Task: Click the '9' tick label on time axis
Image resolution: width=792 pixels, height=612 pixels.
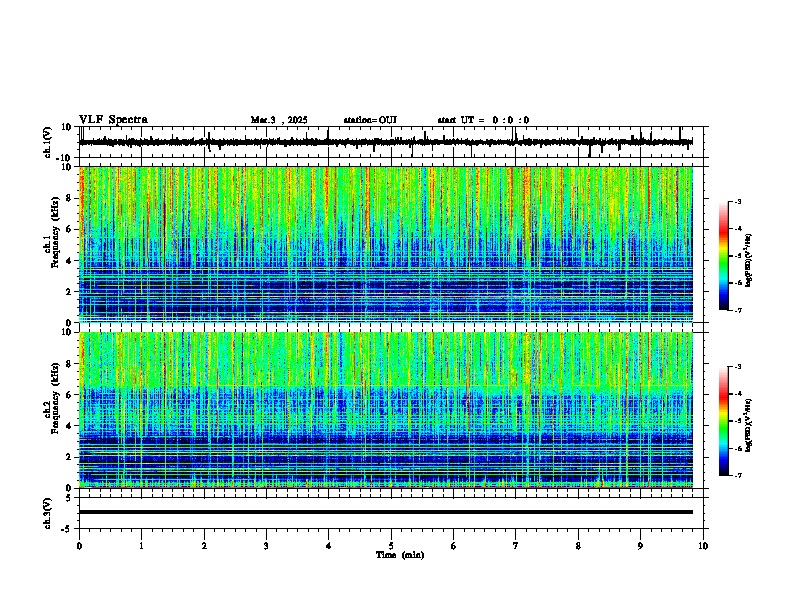Action: 640,546
